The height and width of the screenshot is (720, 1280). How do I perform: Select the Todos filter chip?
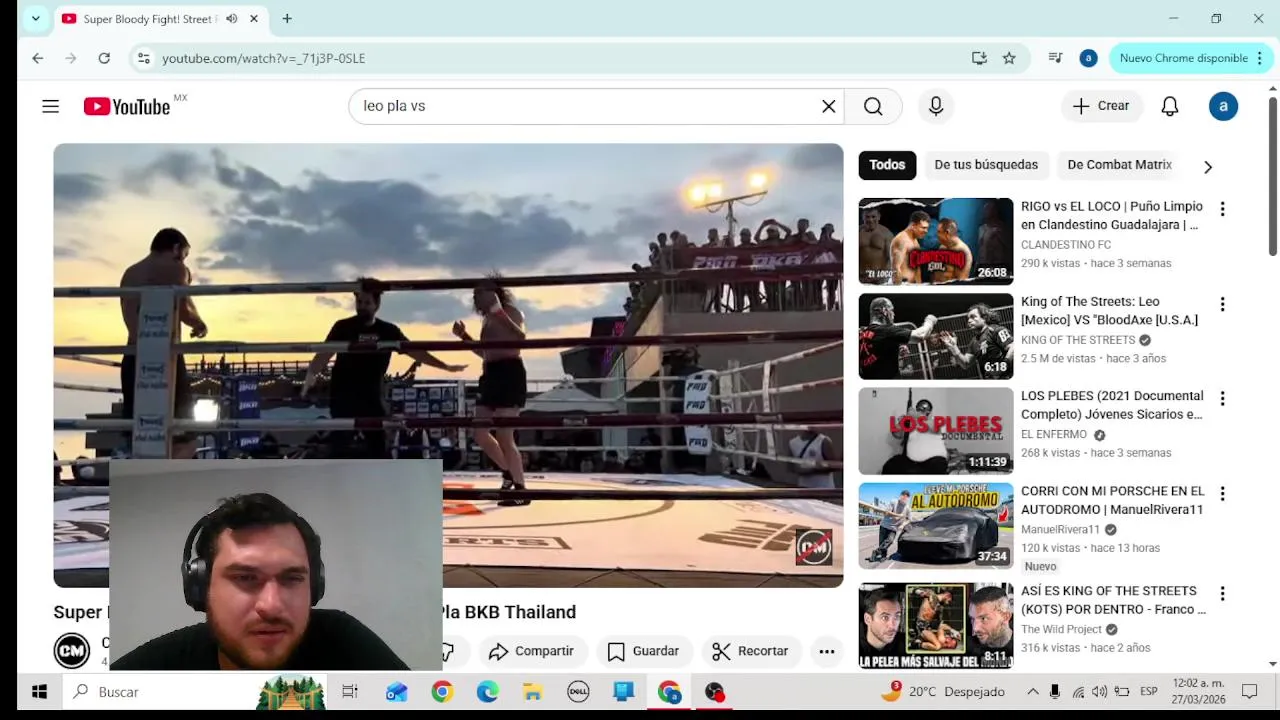click(x=887, y=165)
